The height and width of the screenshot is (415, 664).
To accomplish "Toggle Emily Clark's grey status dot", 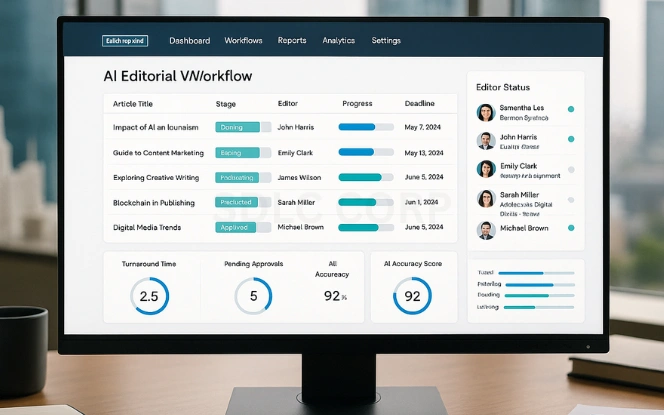I will click(571, 170).
